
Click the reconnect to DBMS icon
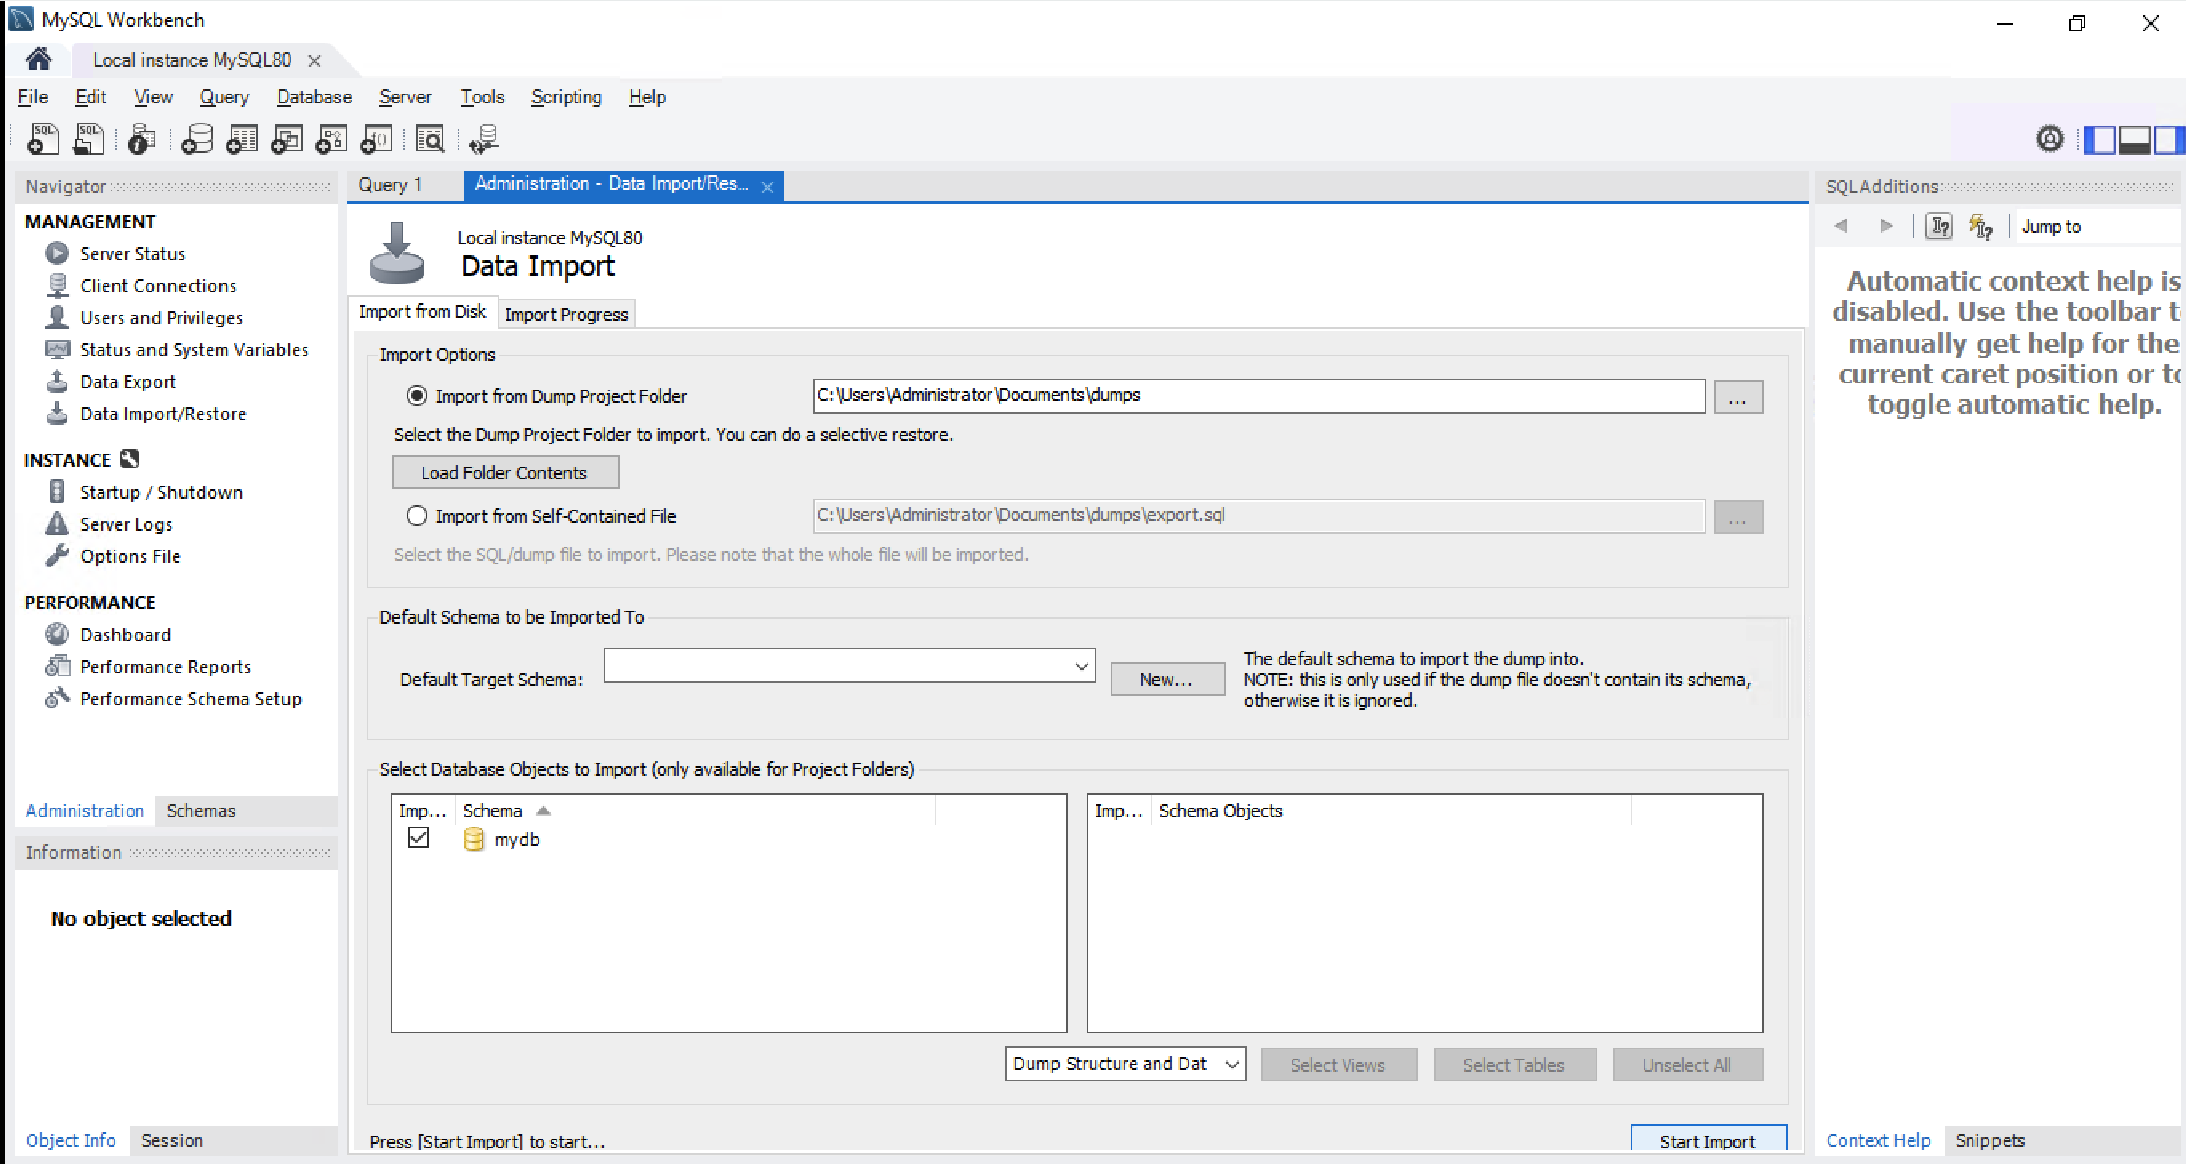pyautogui.click(x=484, y=139)
